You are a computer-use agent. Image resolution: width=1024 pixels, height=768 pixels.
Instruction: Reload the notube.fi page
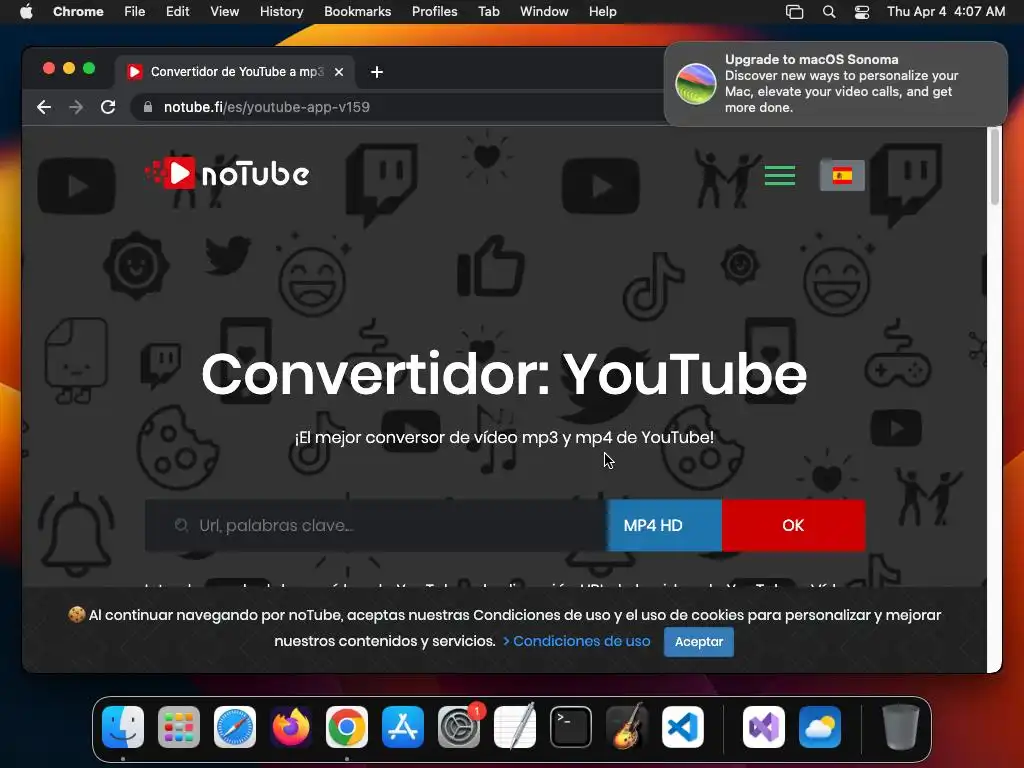108,107
